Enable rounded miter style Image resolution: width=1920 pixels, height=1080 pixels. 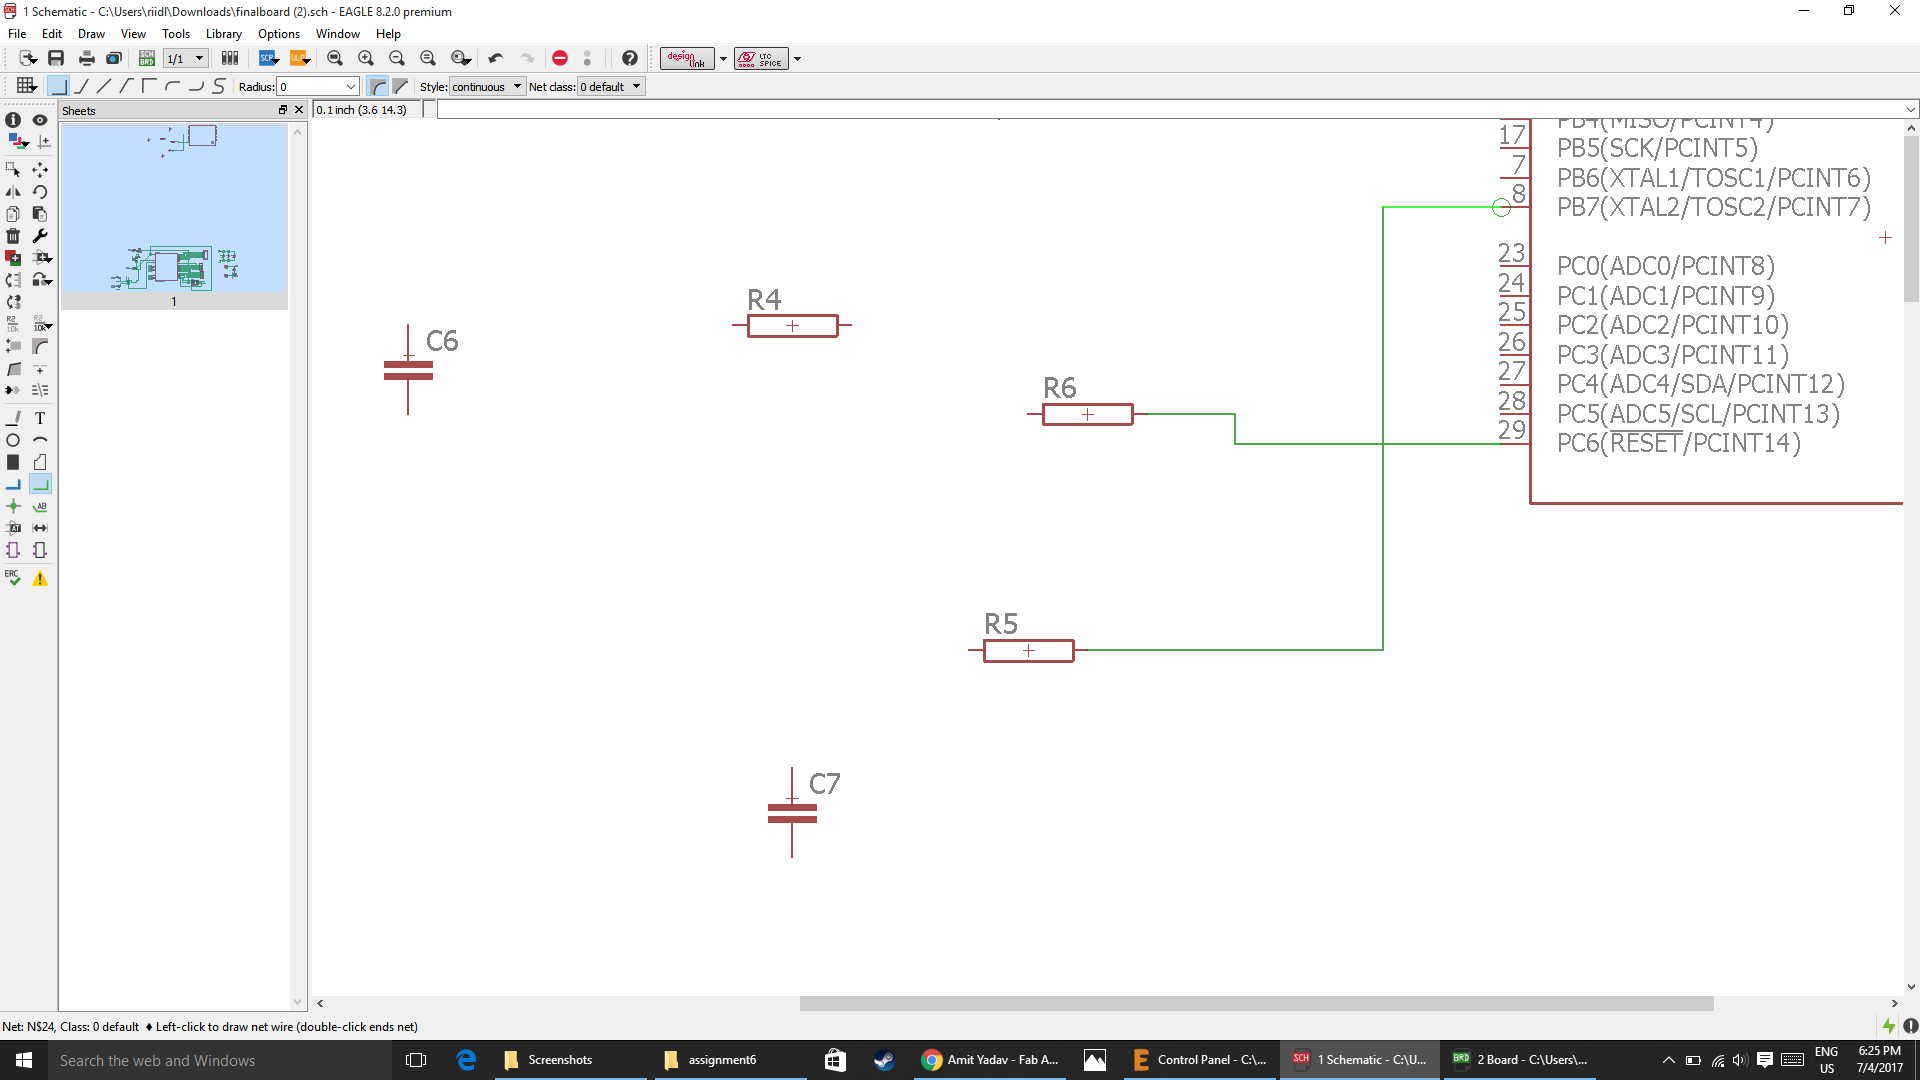378,86
